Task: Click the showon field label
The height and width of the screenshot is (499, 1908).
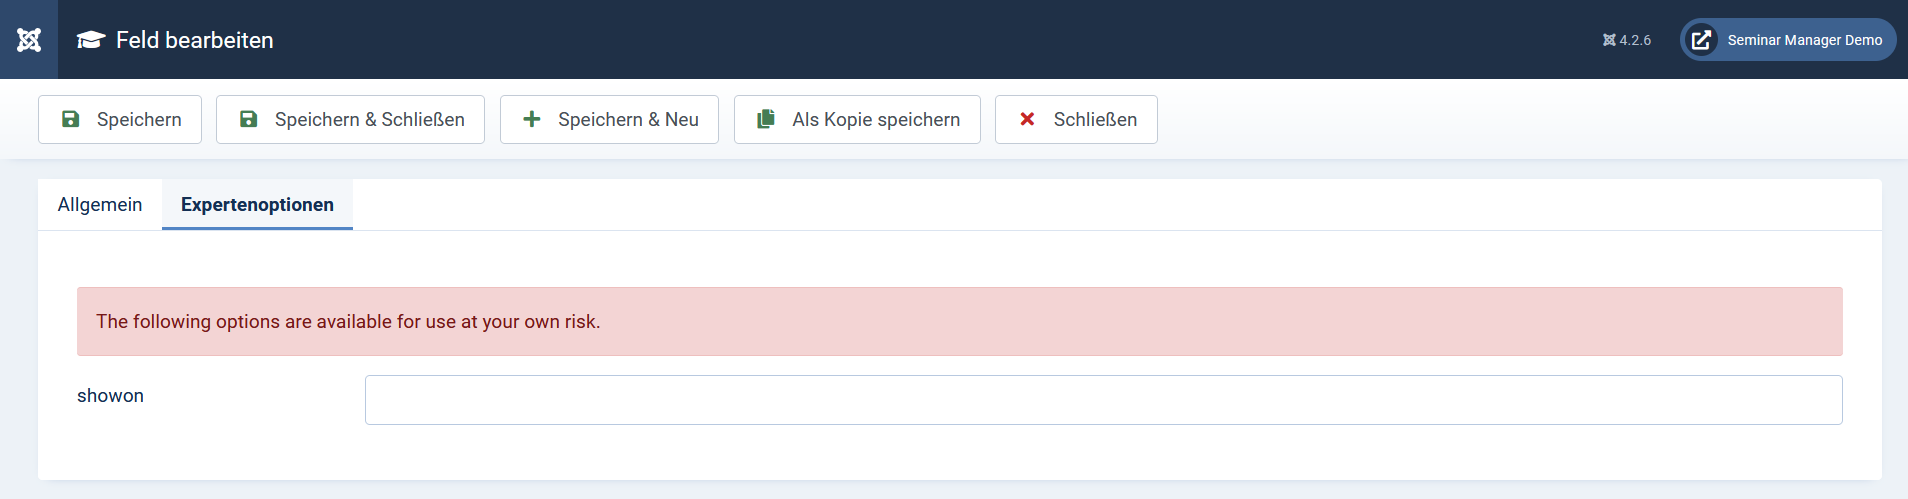Action: coord(110,396)
